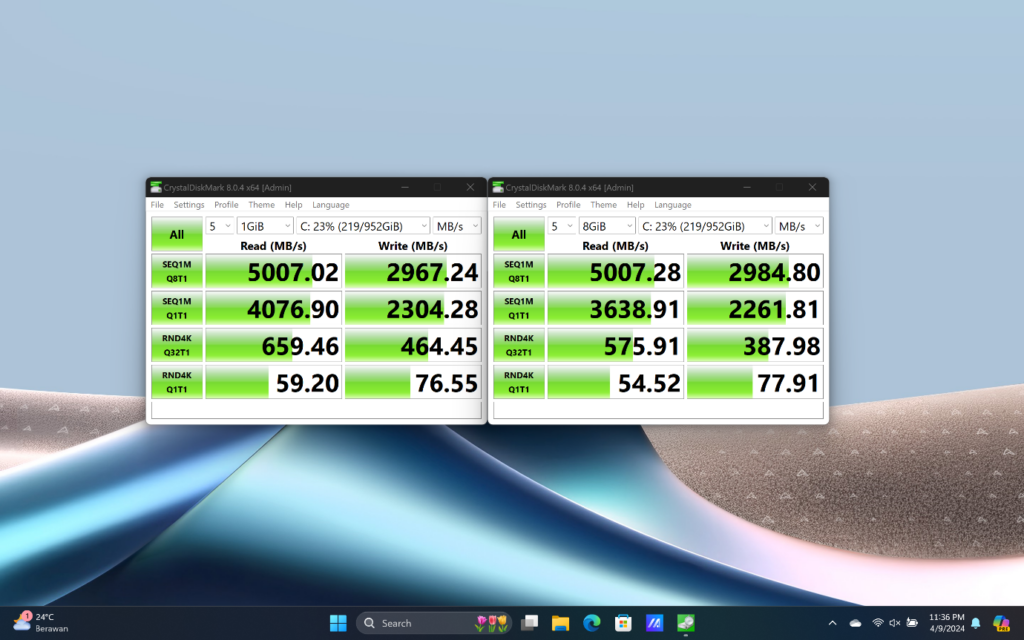
Task: Open Microsoft Store from the taskbar
Action: point(621,622)
